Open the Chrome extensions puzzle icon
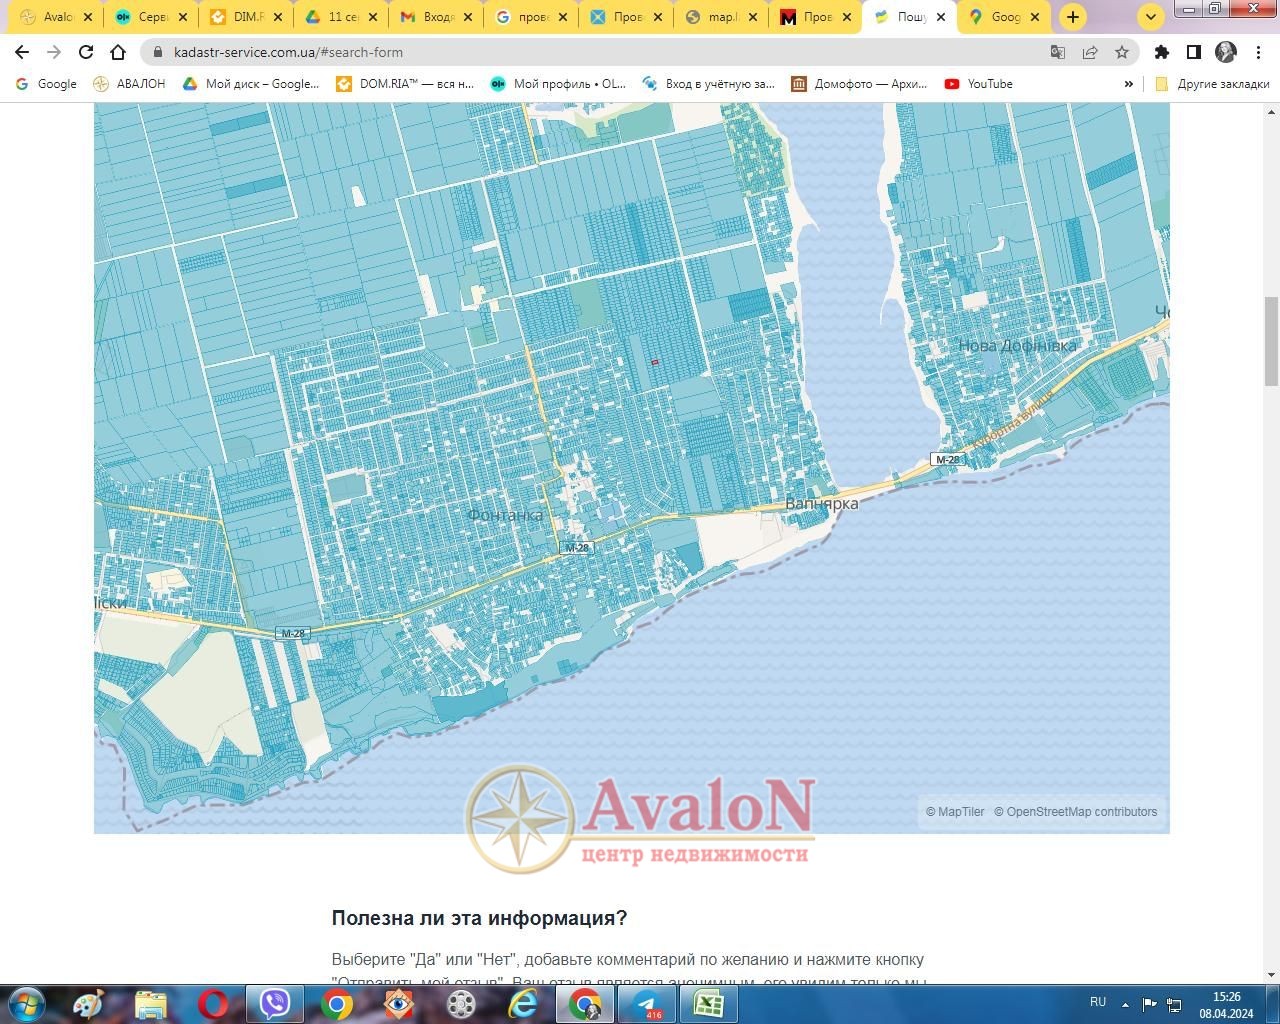Screen dimensions: 1280x1024 [1161, 52]
